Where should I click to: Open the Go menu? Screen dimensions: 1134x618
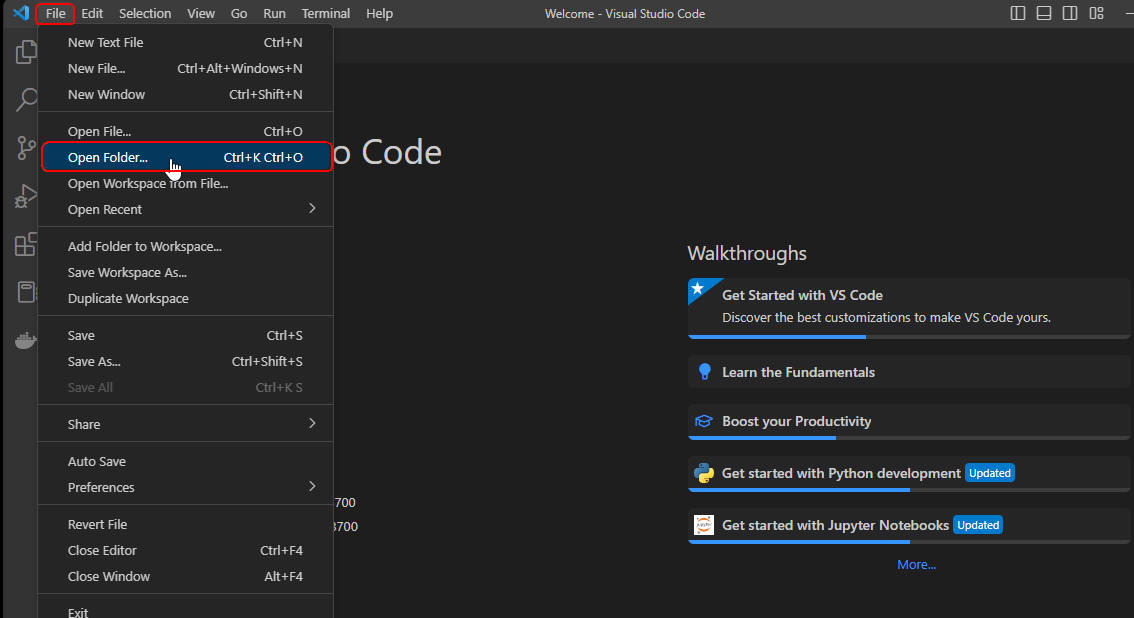239,13
